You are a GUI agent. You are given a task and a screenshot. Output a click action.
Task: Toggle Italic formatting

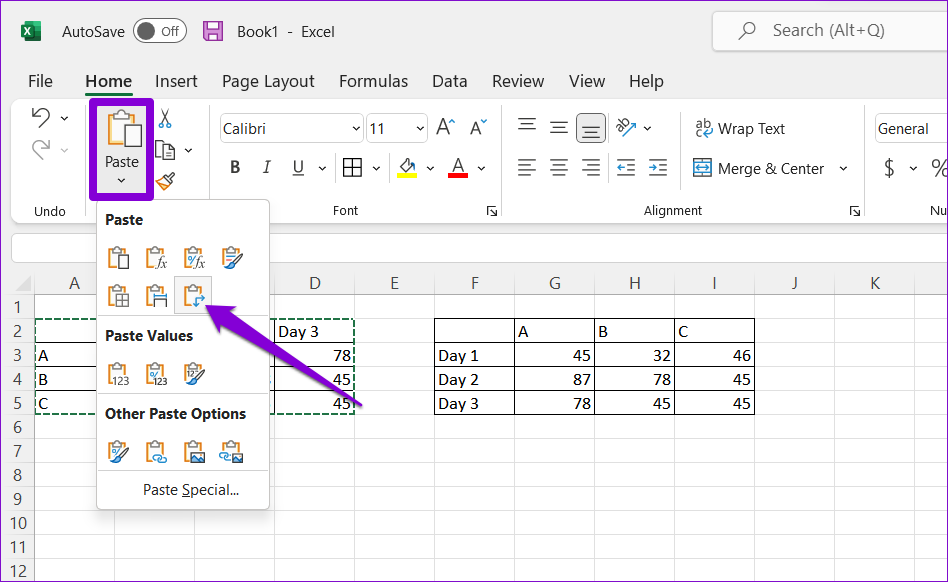pos(267,168)
